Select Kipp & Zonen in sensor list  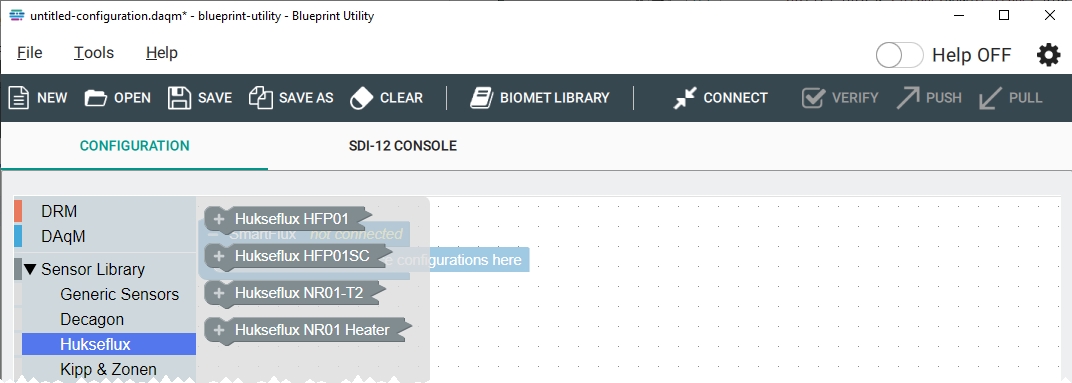tap(109, 369)
